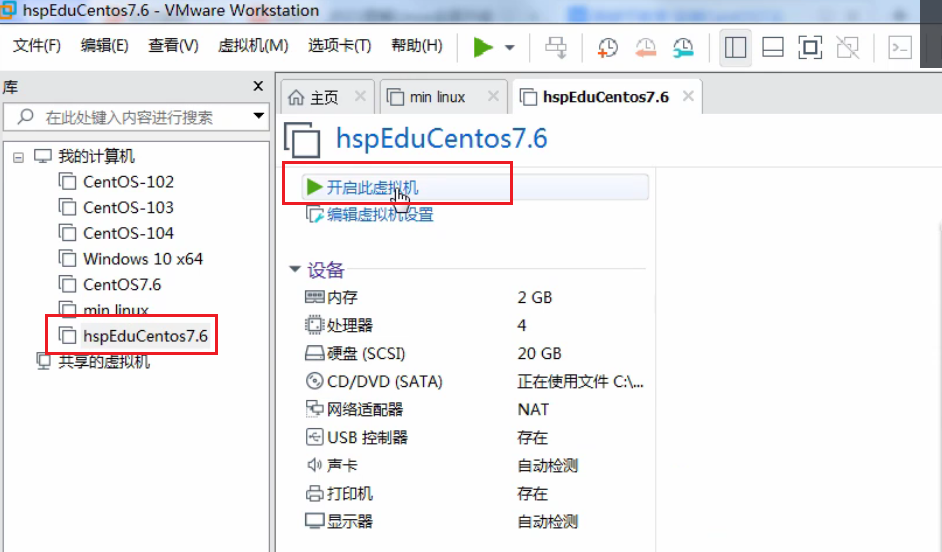The width and height of the screenshot is (942, 552).
Task: Revert to snapshot toolbar icon
Action: point(646,47)
